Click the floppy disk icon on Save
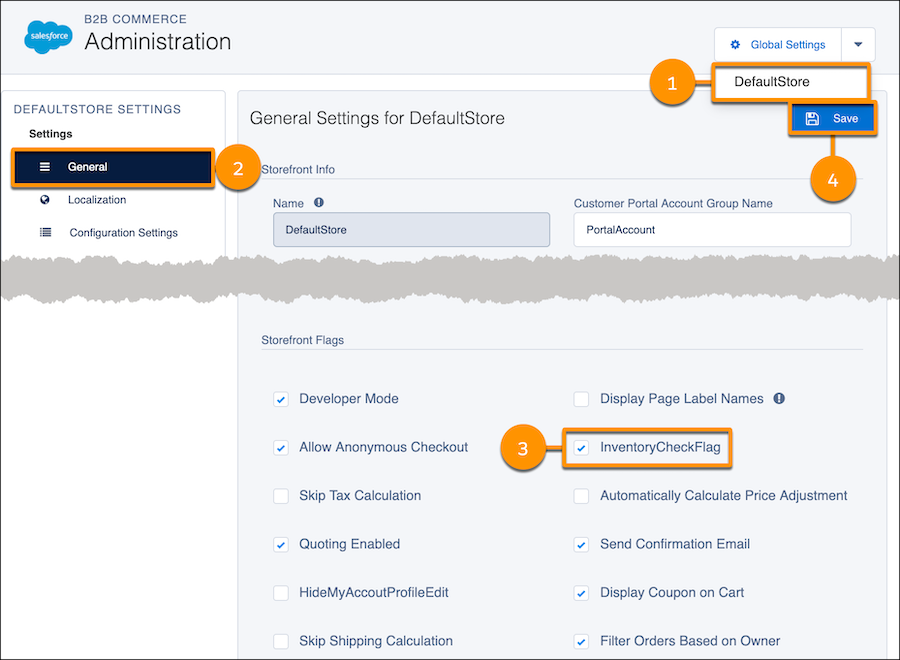The height and width of the screenshot is (660, 900). 812,117
